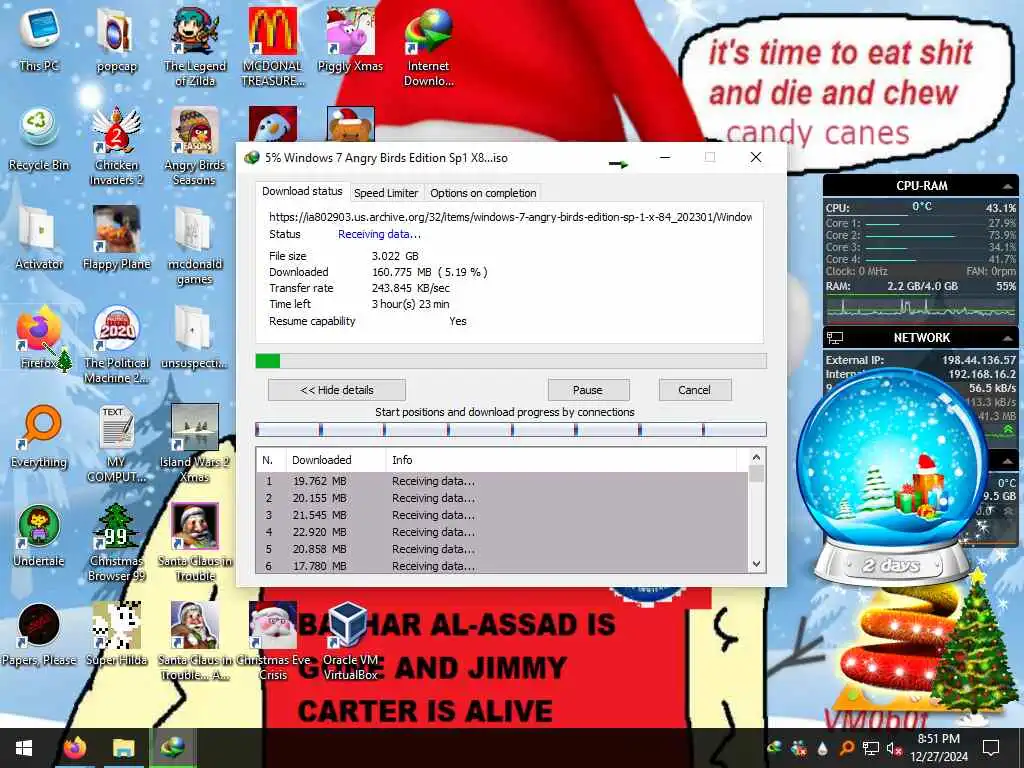
Task: Click the Everything magnifier tray icon
Action: (847, 748)
